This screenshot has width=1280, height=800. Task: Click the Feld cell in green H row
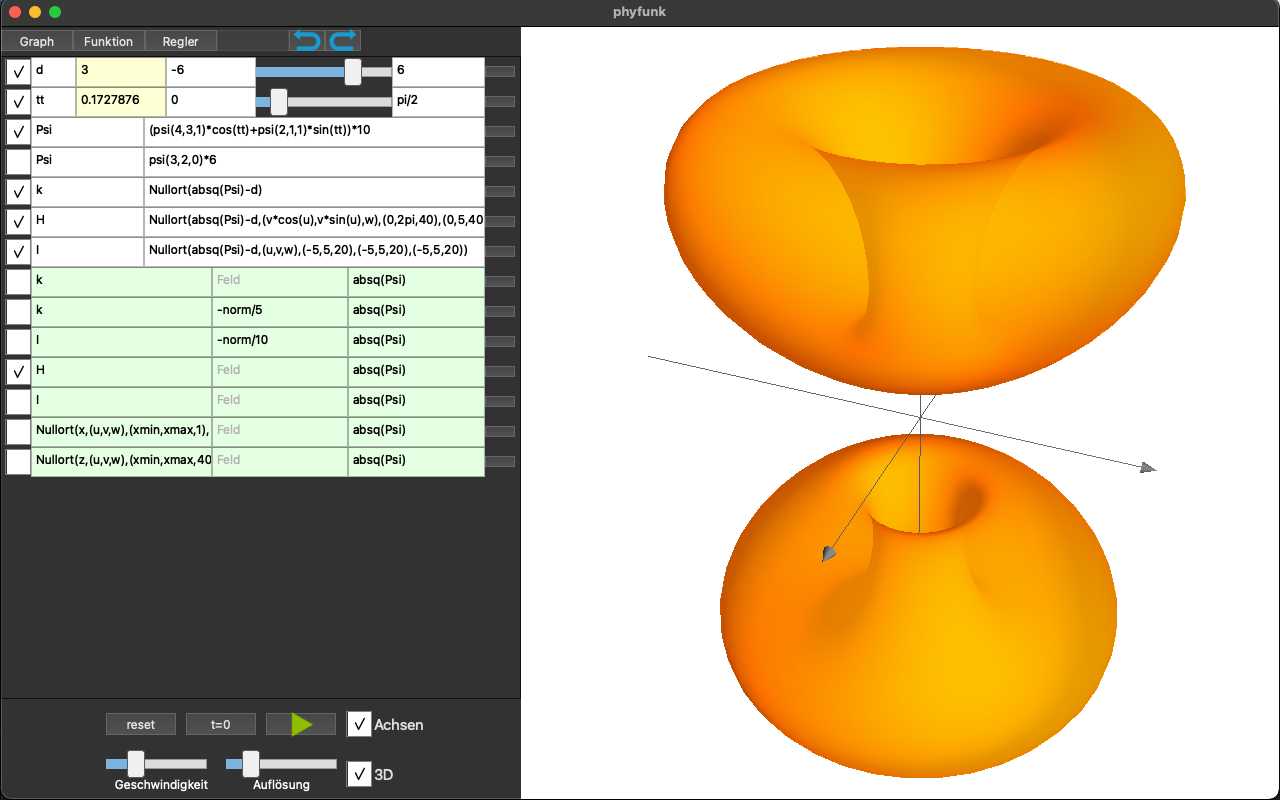click(280, 372)
